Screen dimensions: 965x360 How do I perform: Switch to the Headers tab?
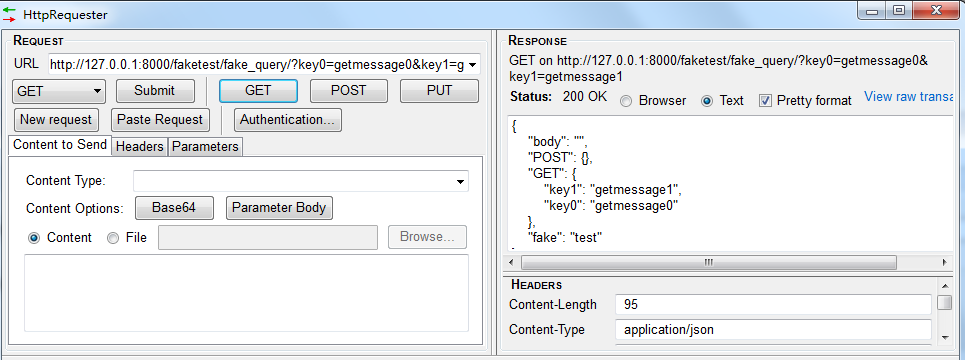click(x=140, y=146)
